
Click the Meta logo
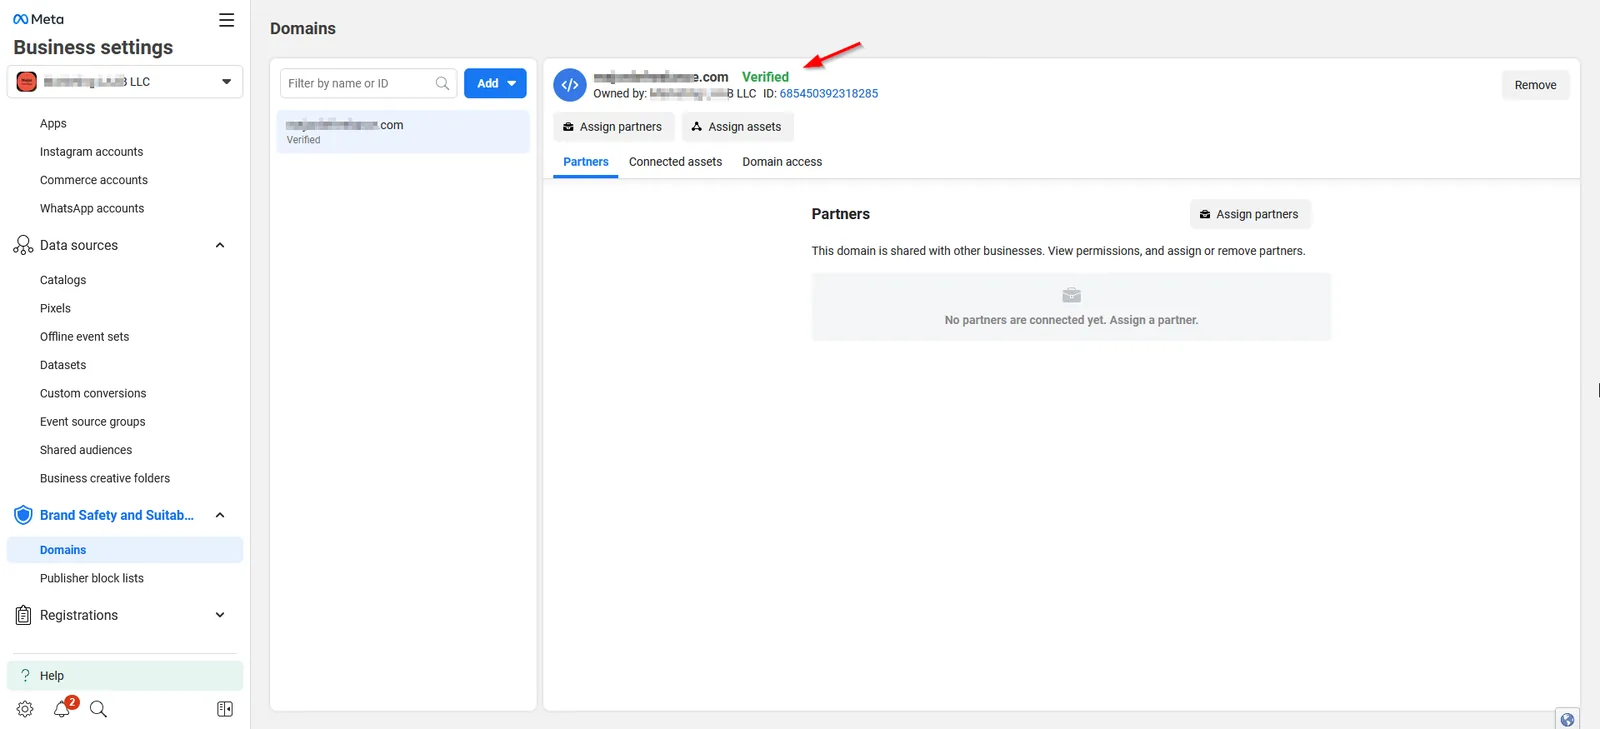pos(38,19)
